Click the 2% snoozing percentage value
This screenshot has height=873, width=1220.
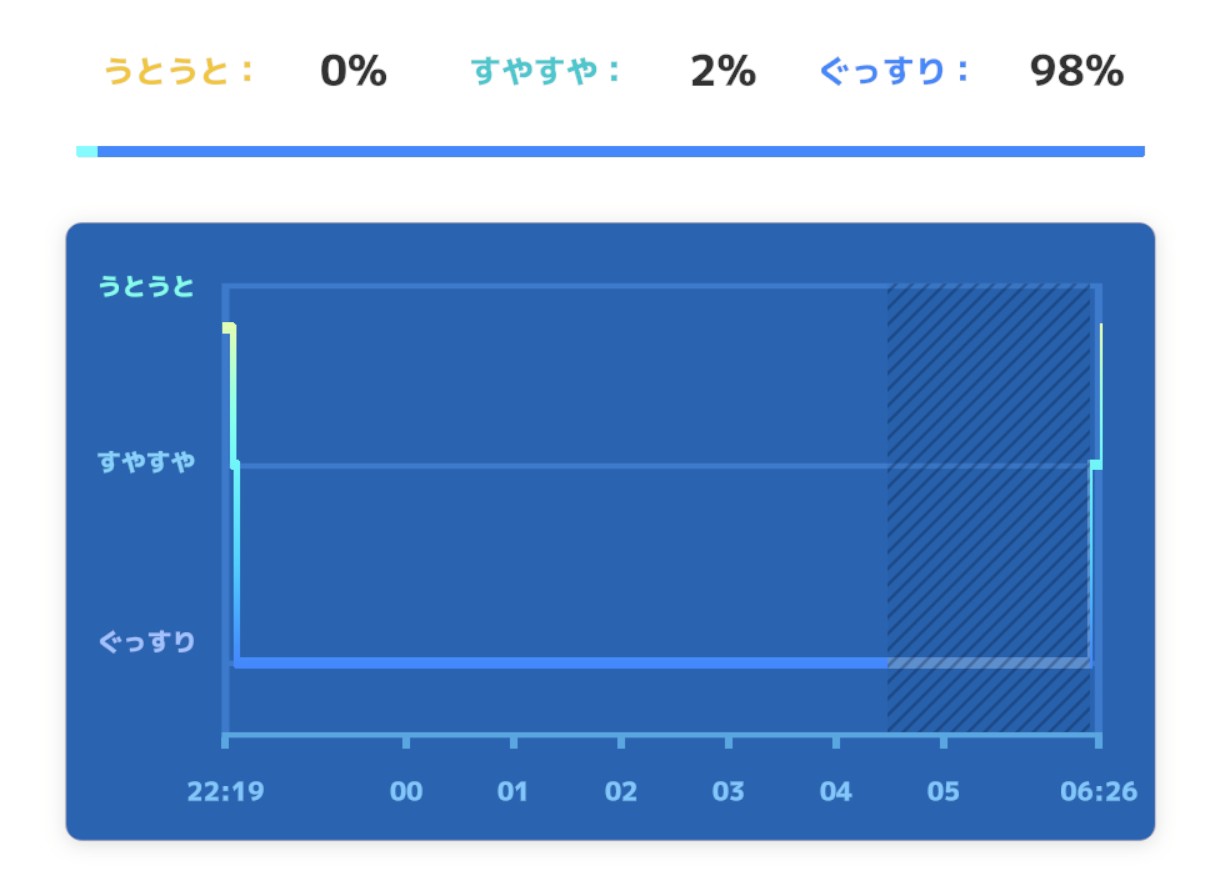(x=723, y=72)
